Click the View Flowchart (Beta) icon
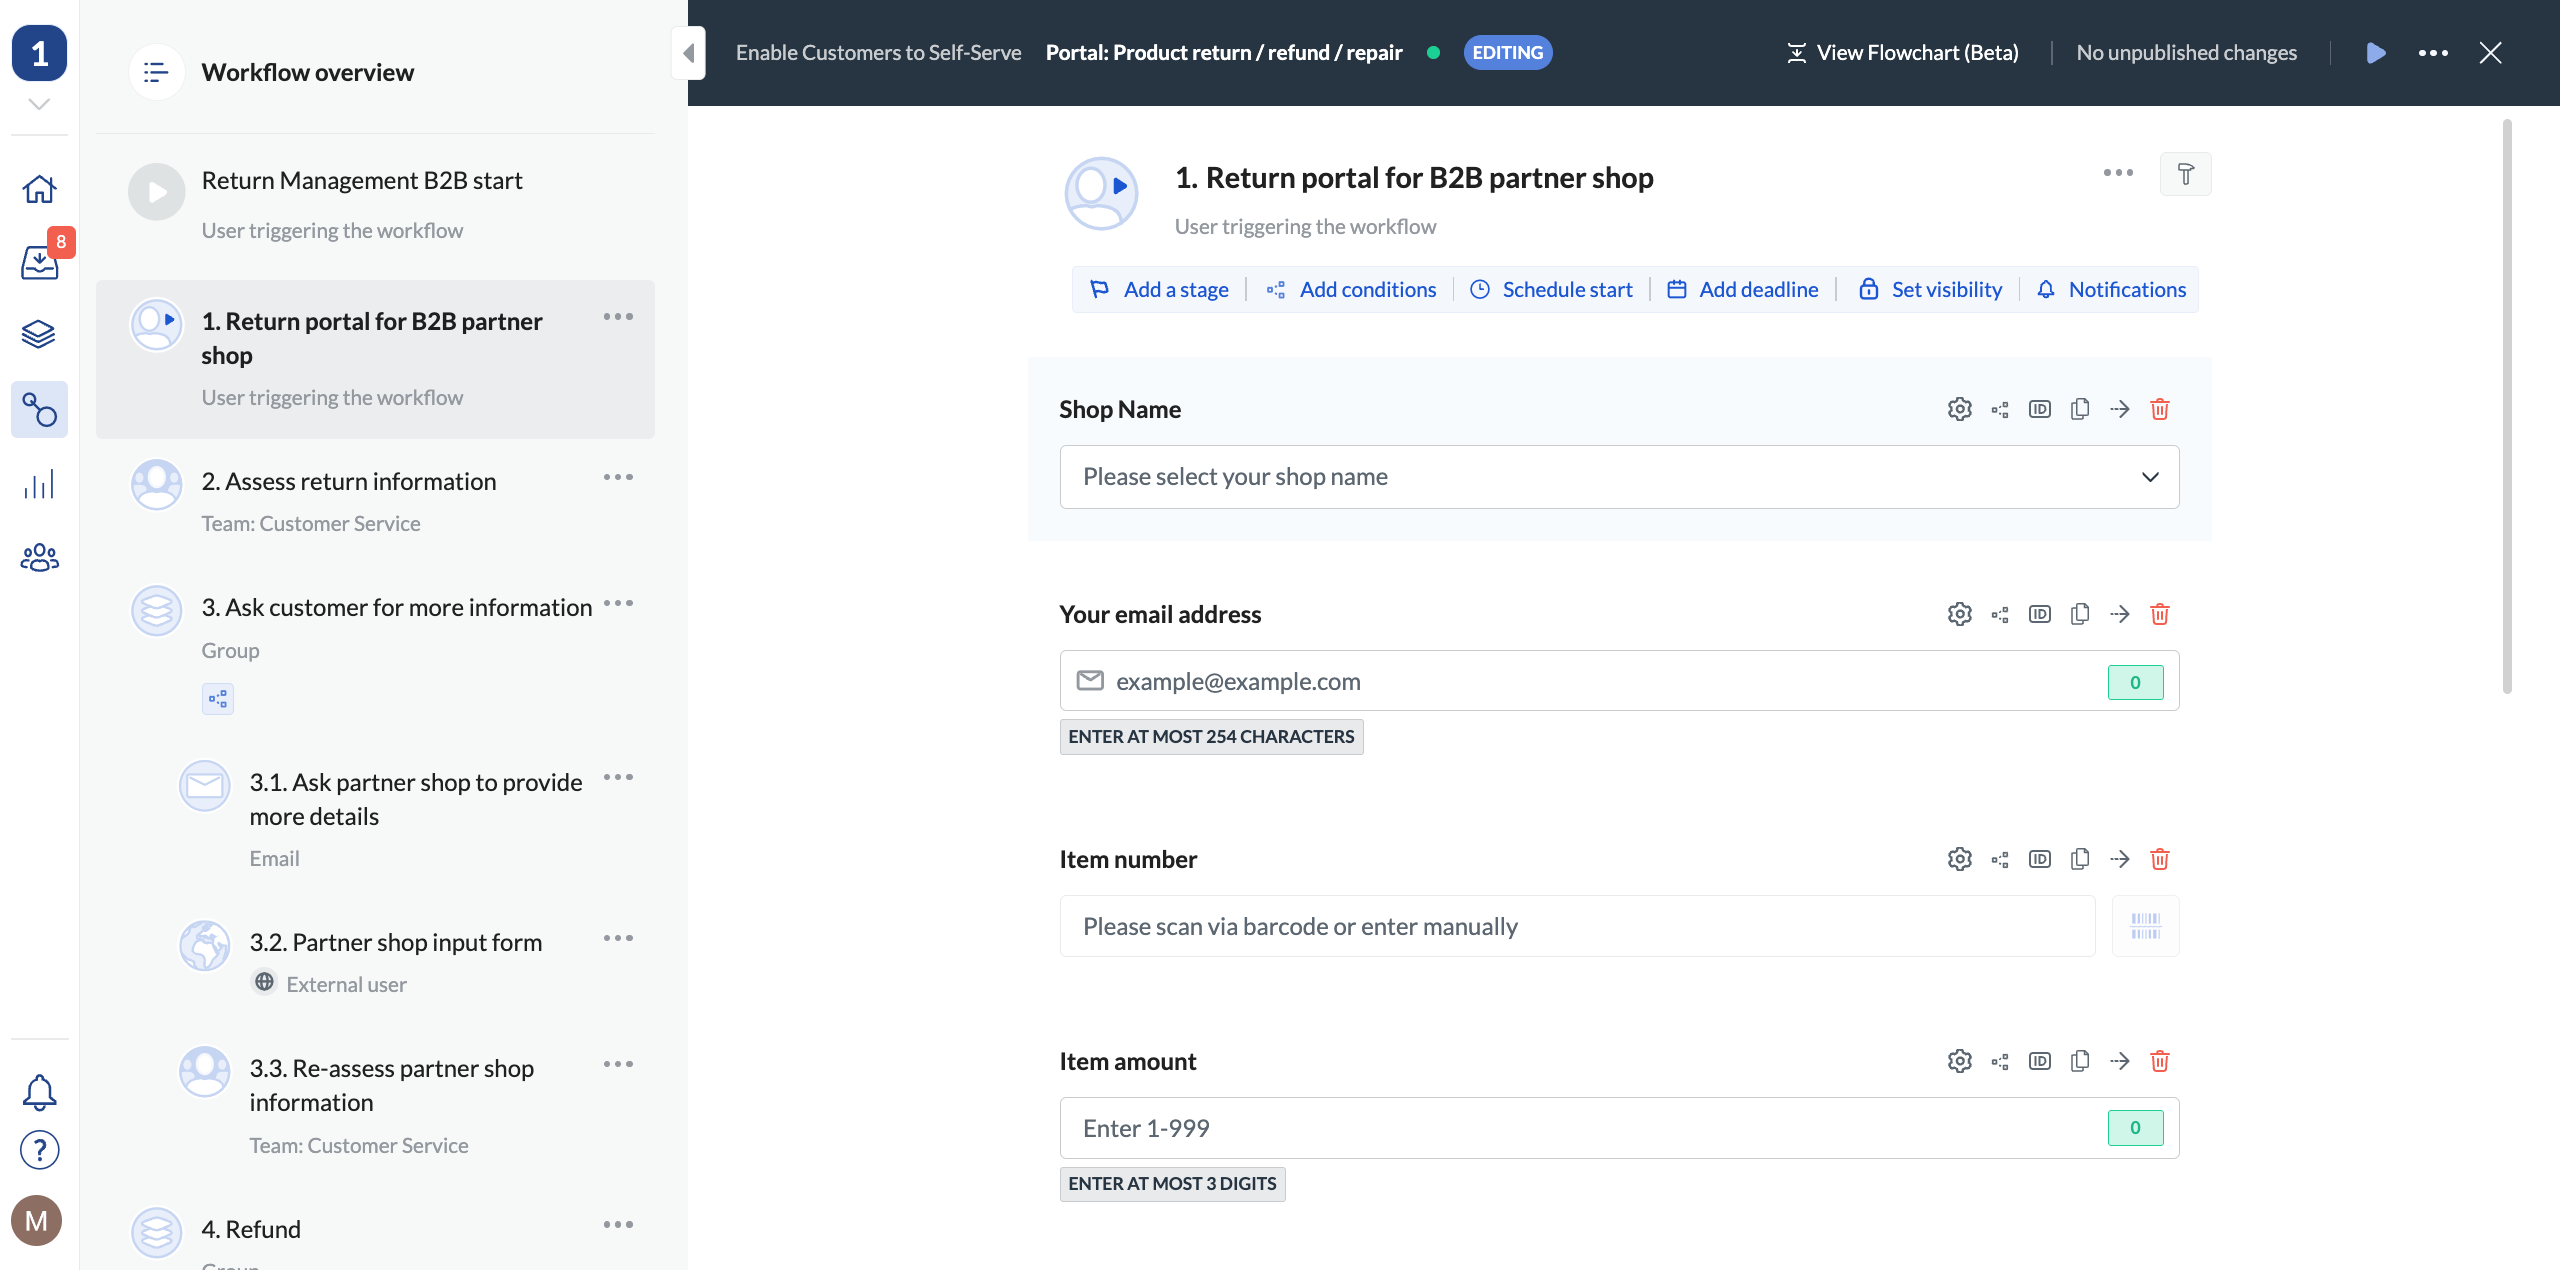2561x1271 pixels. click(1793, 52)
